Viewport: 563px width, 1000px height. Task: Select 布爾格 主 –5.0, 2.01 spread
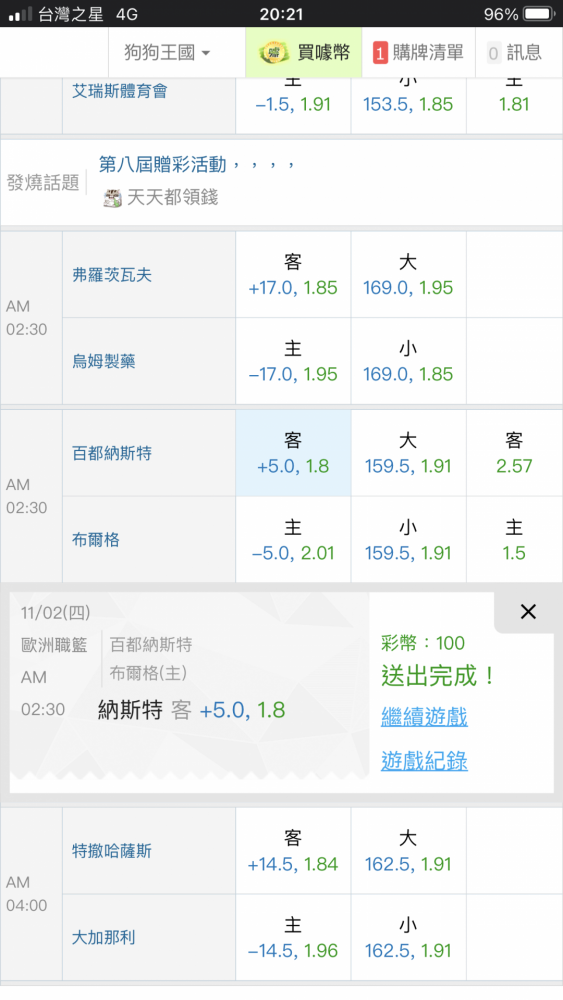coord(293,540)
